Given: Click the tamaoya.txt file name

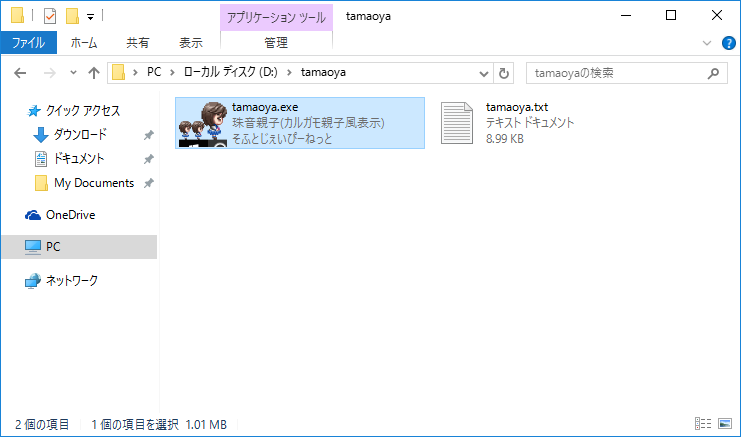Looking at the screenshot, I should click(517, 107).
